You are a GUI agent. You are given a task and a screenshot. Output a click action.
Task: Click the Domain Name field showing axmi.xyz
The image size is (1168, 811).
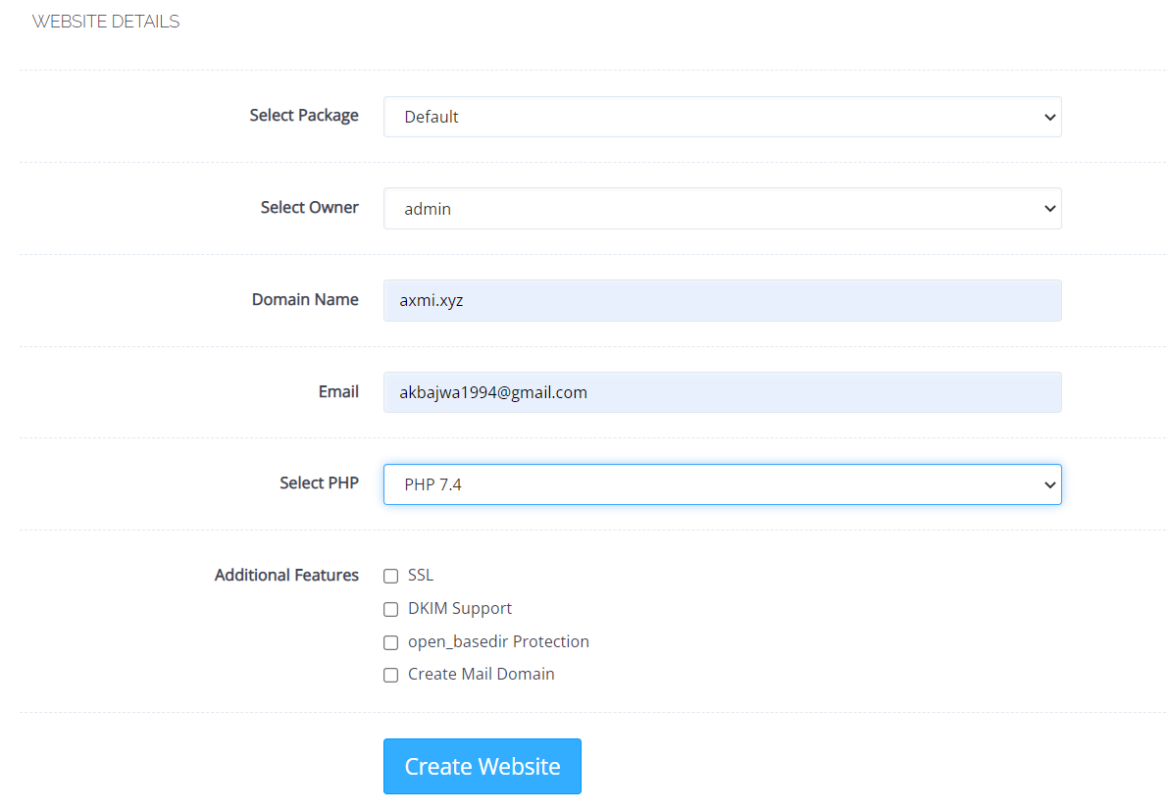[x=722, y=300]
